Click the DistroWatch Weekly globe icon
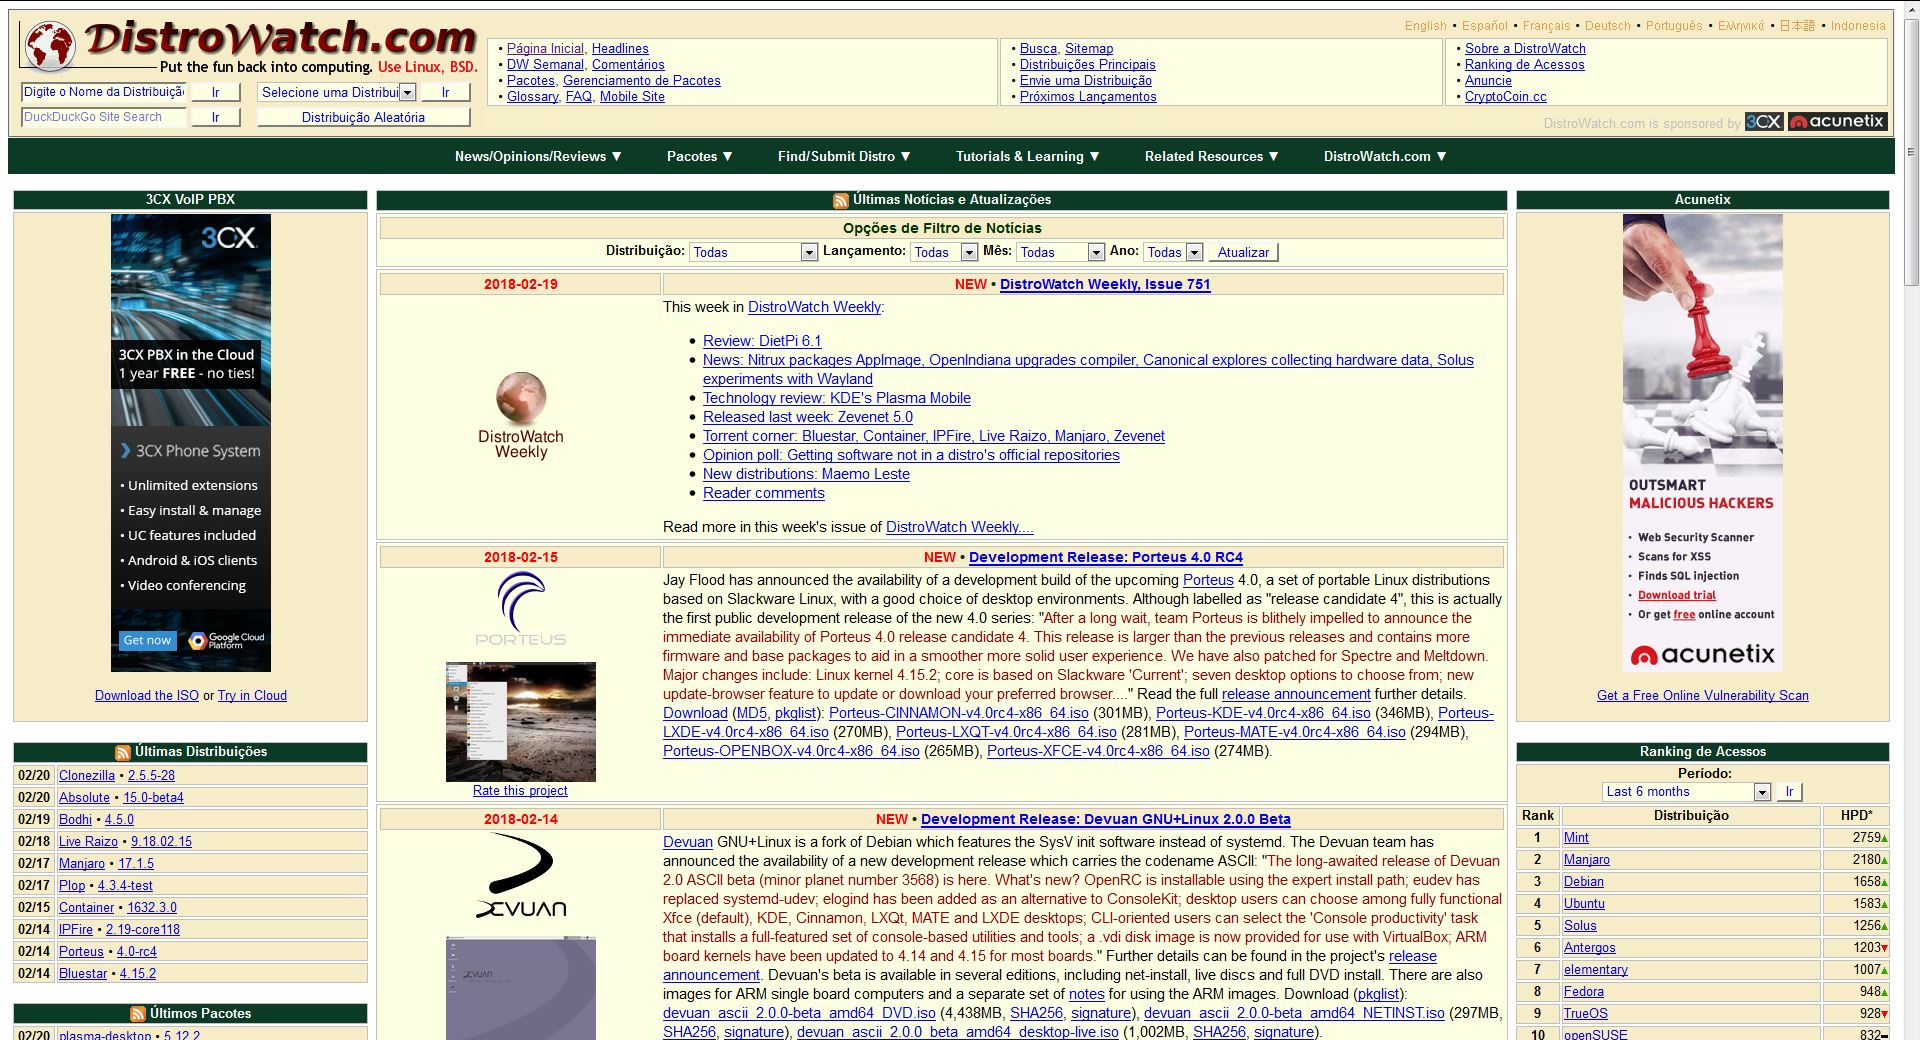 coord(521,398)
